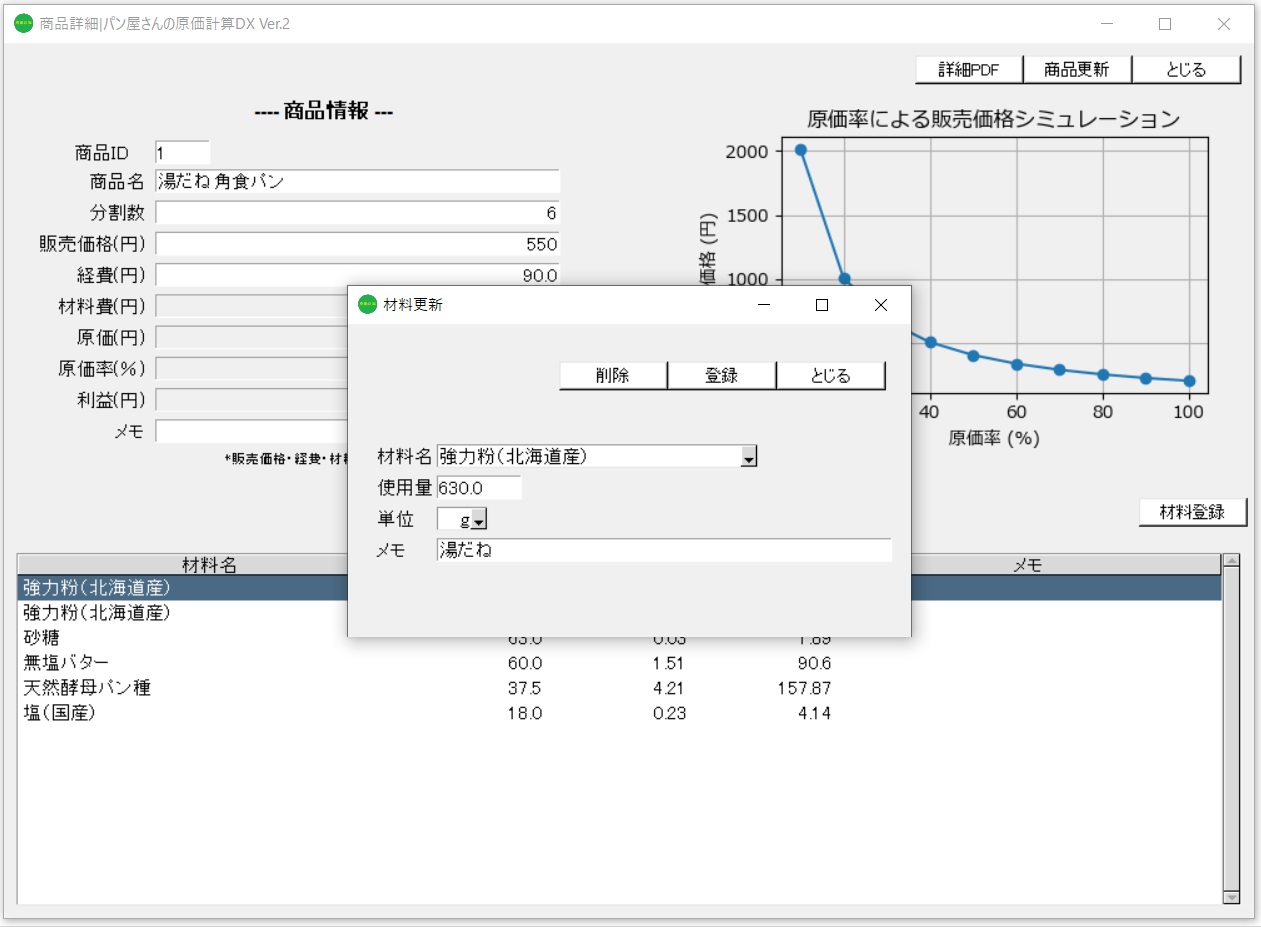
Task: Click the 使用量 input field
Action: [479, 488]
